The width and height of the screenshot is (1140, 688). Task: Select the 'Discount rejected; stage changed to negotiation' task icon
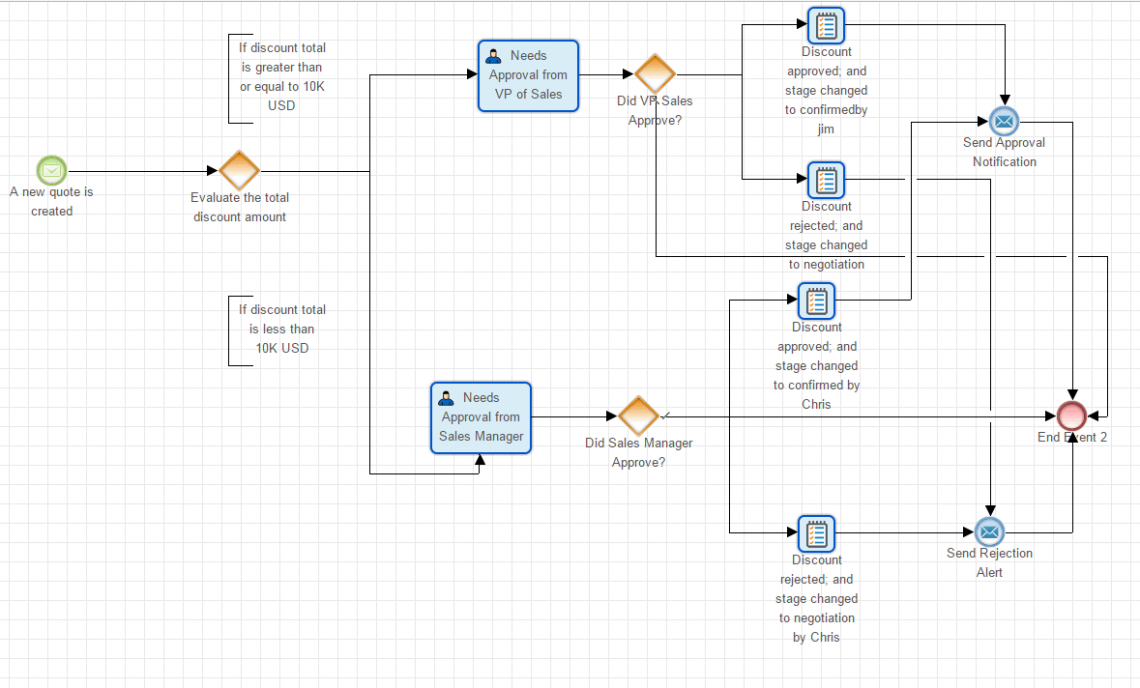(826, 181)
